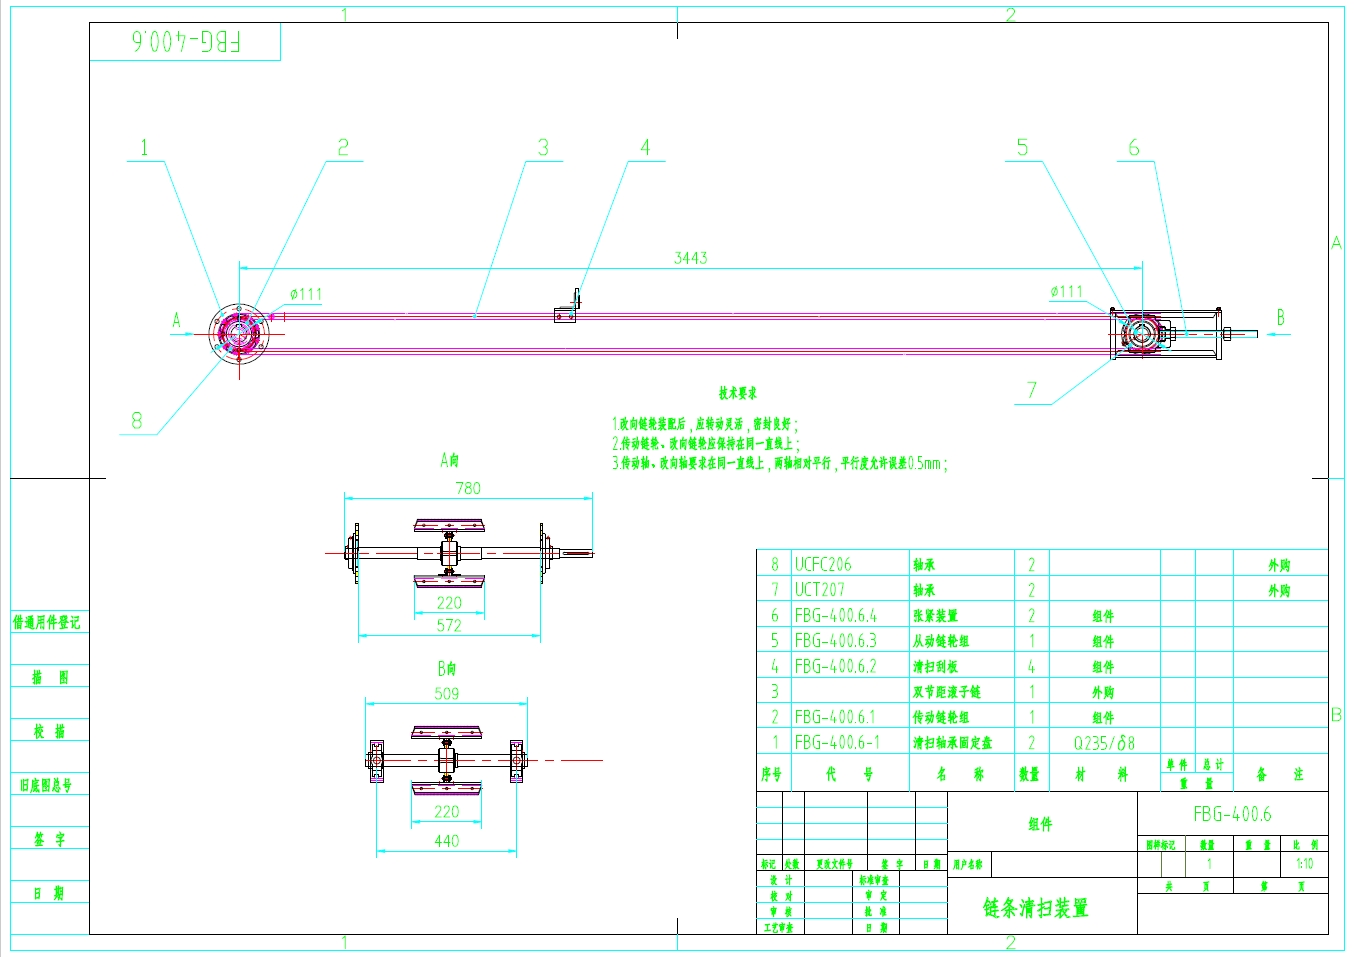Click part name 清扫轴承固定盘
Image resolution: width=1354 pixels, height=957 pixels.
[x=952, y=743]
